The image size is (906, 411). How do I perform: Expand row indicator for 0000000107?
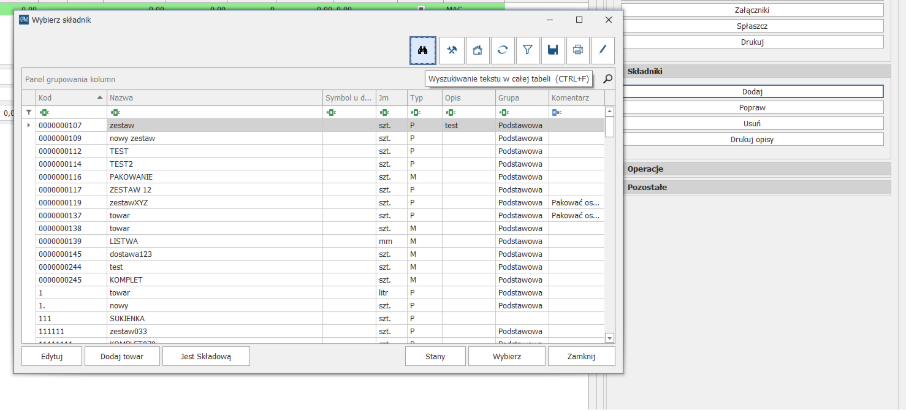pos(28,125)
